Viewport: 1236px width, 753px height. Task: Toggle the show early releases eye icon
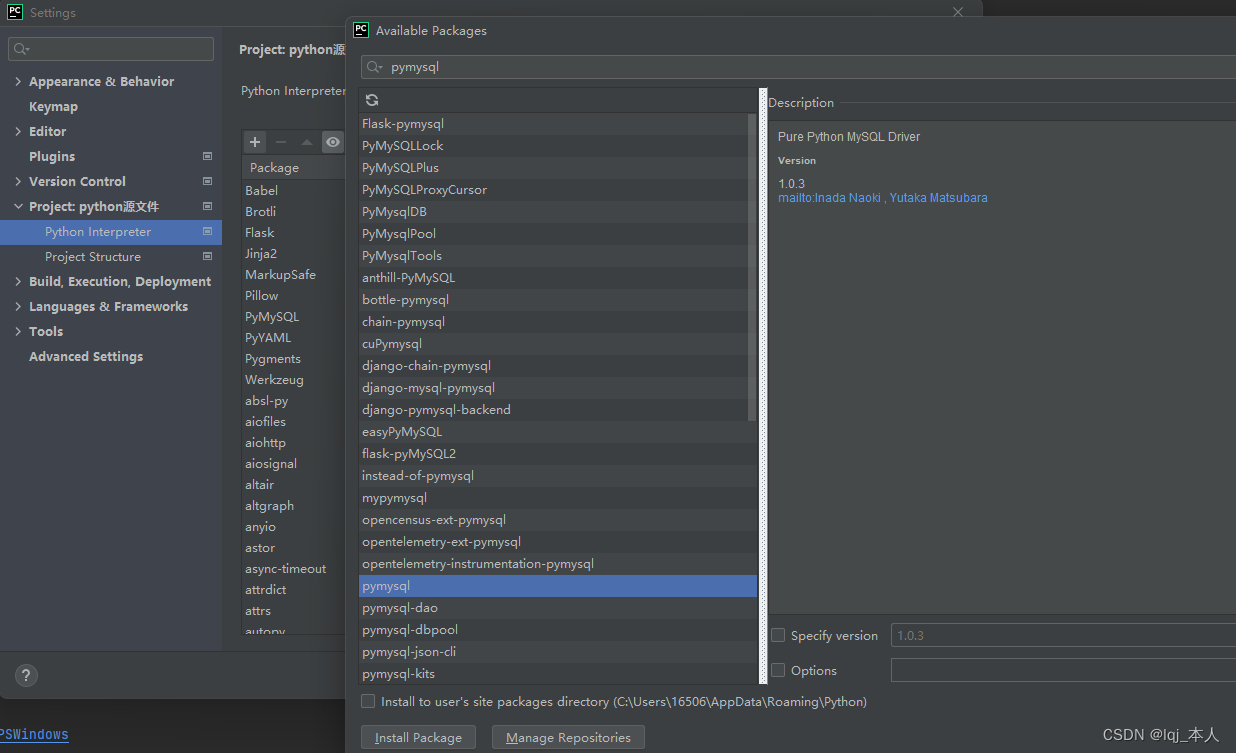click(x=333, y=142)
